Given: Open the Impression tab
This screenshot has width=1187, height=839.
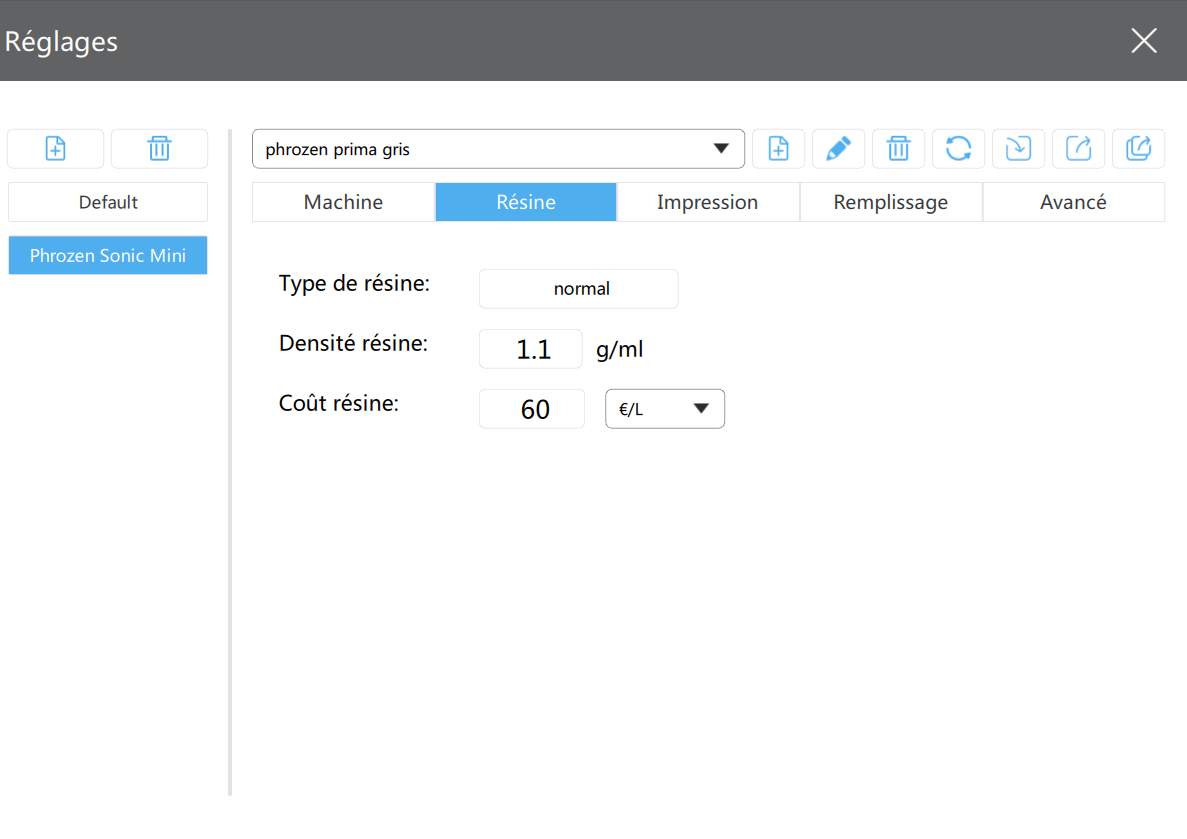Looking at the screenshot, I should [708, 202].
